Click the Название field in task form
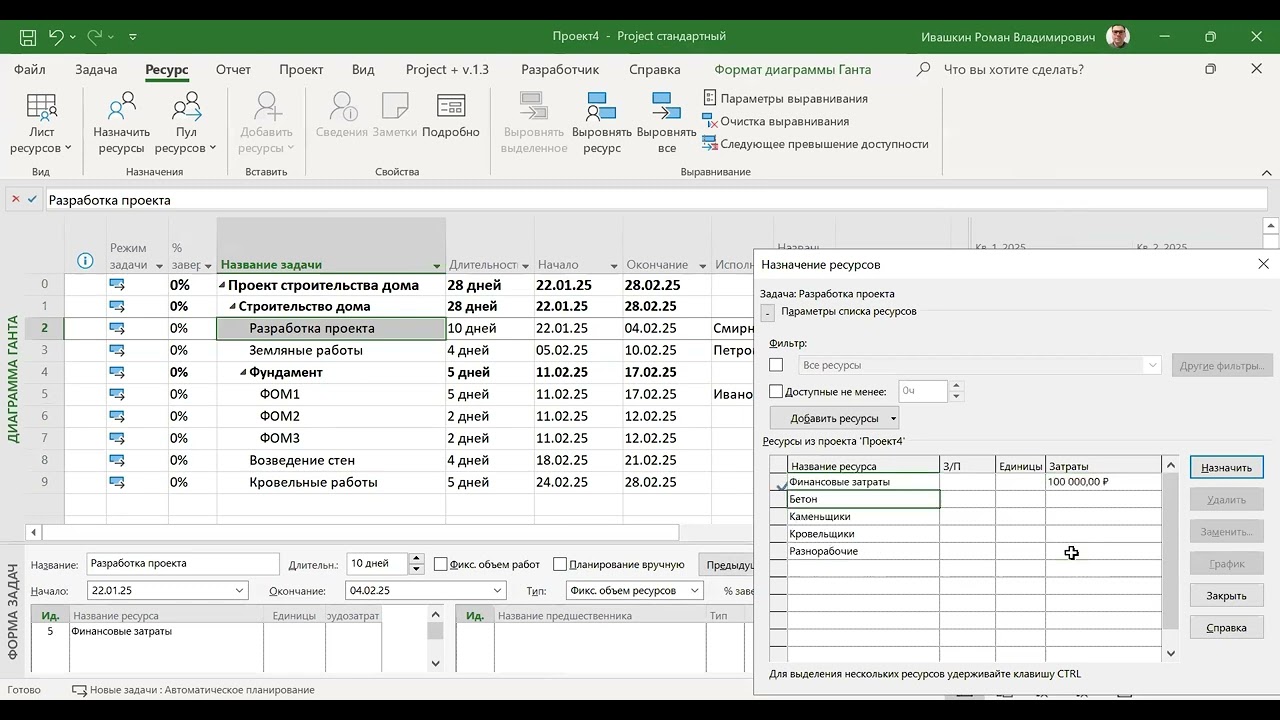The height and width of the screenshot is (720, 1280). tap(181, 563)
